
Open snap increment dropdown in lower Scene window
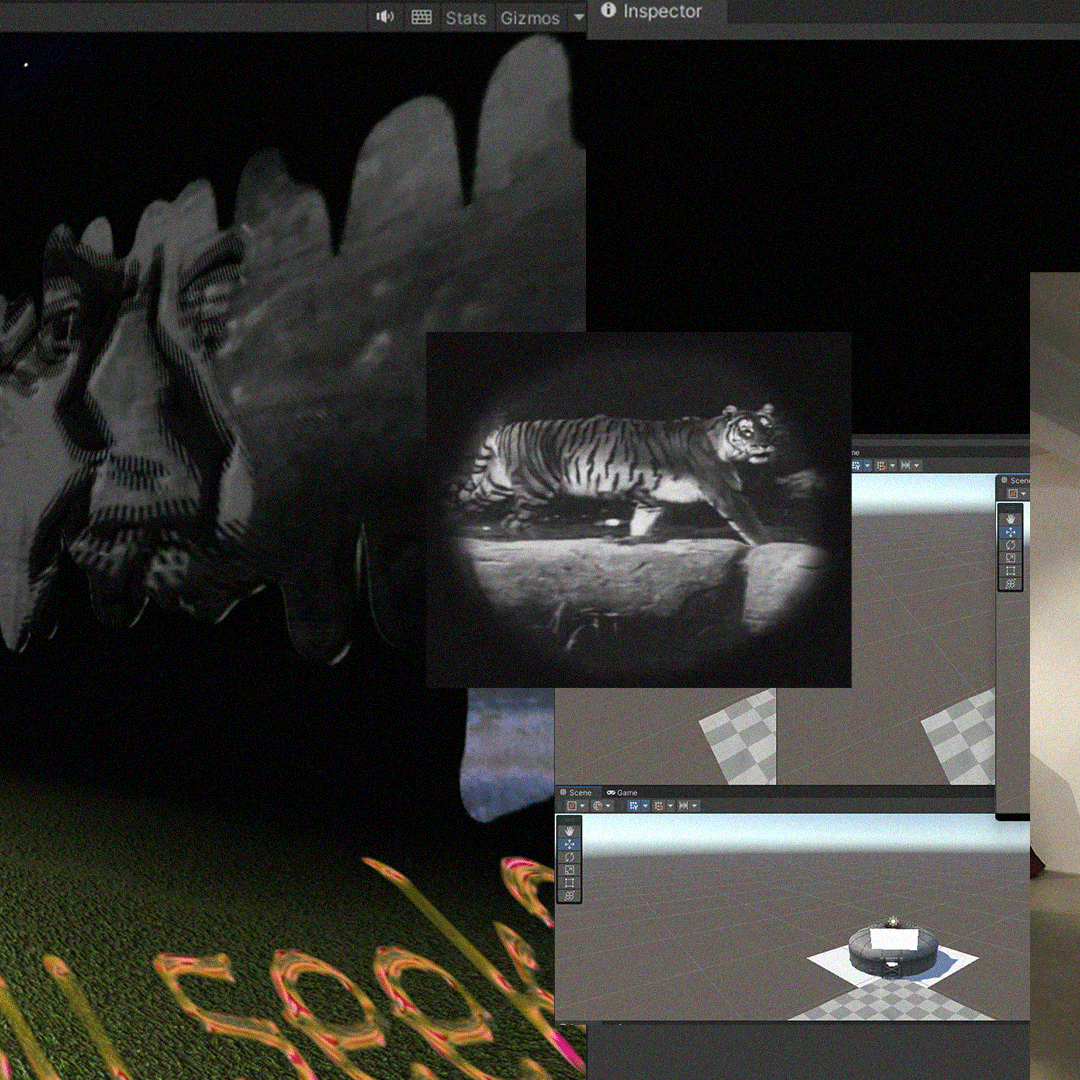click(694, 806)
